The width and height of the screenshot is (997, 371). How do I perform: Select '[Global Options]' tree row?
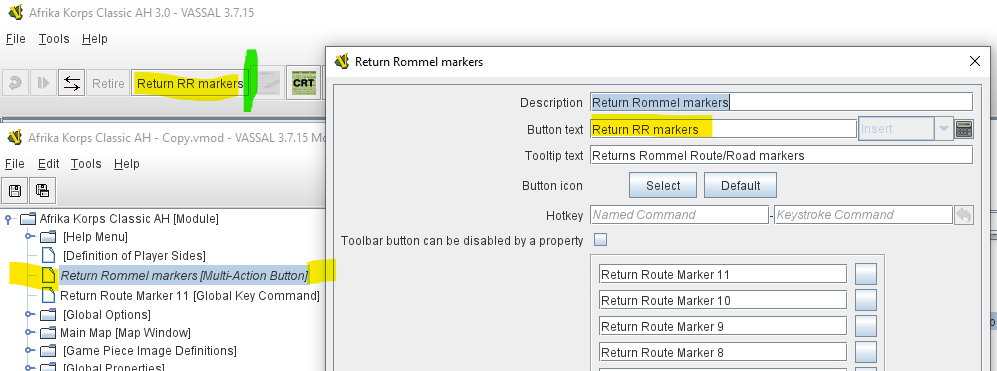106,314
